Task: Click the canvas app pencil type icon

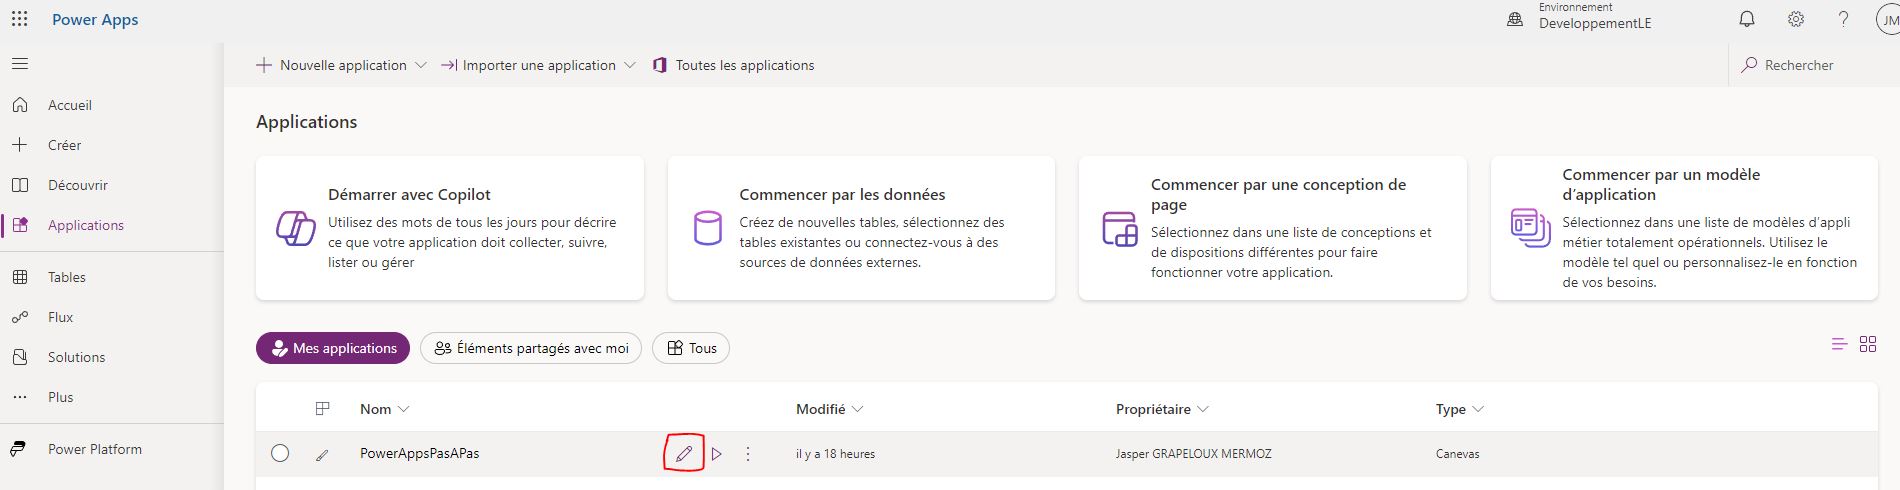Action: point(322,455)
